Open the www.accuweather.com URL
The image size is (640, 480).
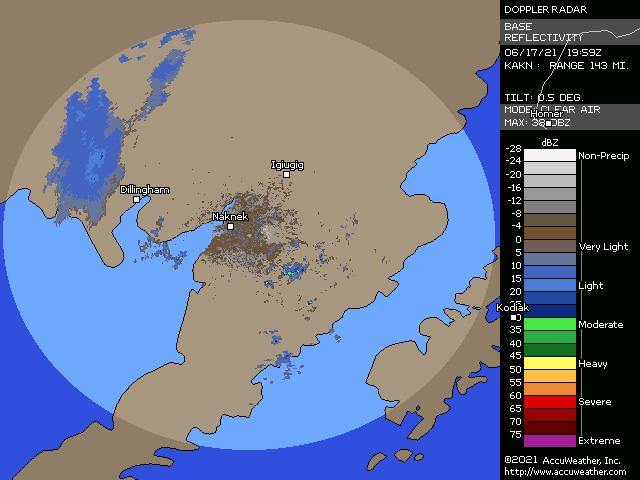pyautogui.click(x=565, y=472)
